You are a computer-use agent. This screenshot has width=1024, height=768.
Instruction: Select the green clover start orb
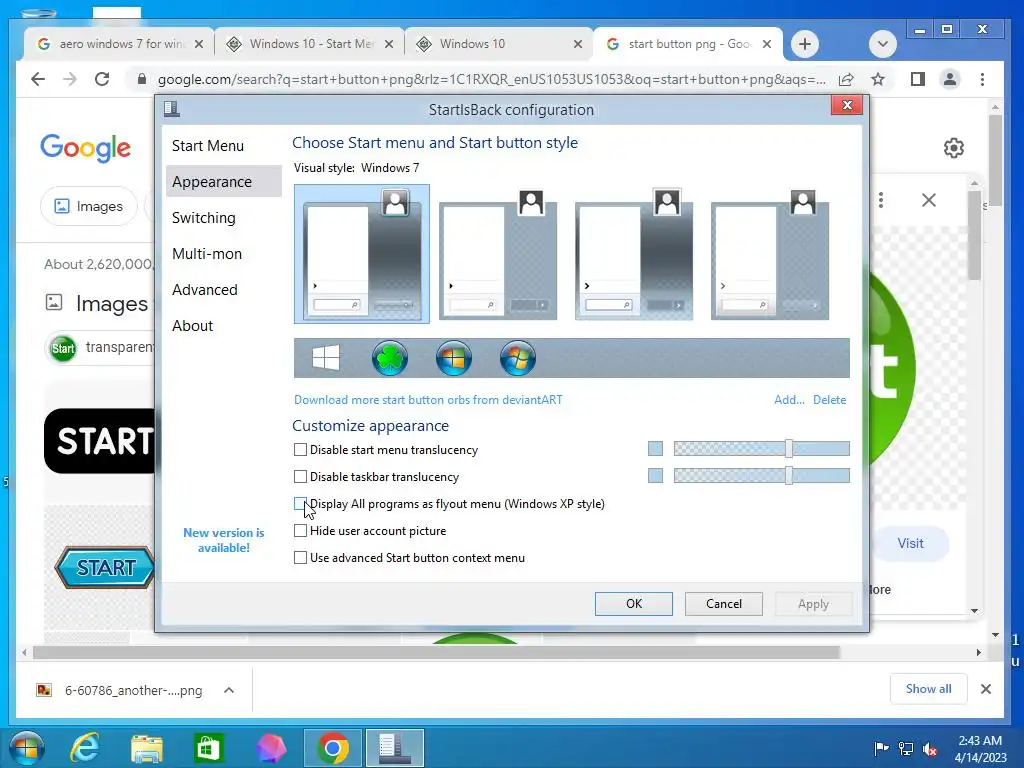390,358
